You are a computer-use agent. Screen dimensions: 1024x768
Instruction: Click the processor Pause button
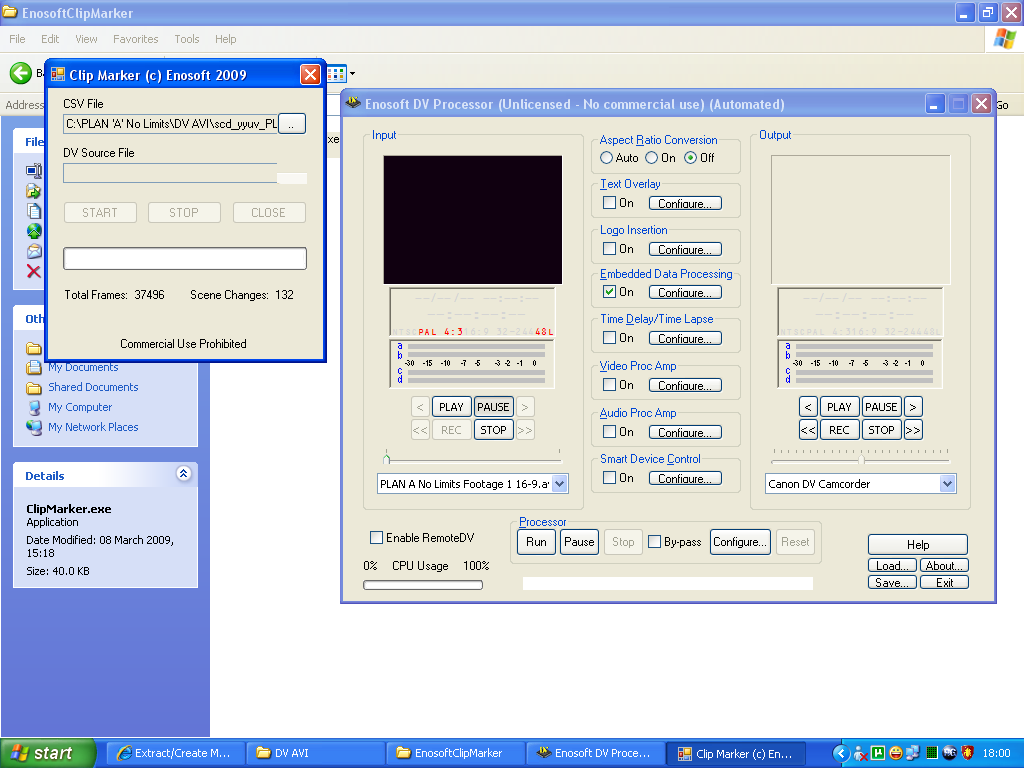[x=579, y=542]
